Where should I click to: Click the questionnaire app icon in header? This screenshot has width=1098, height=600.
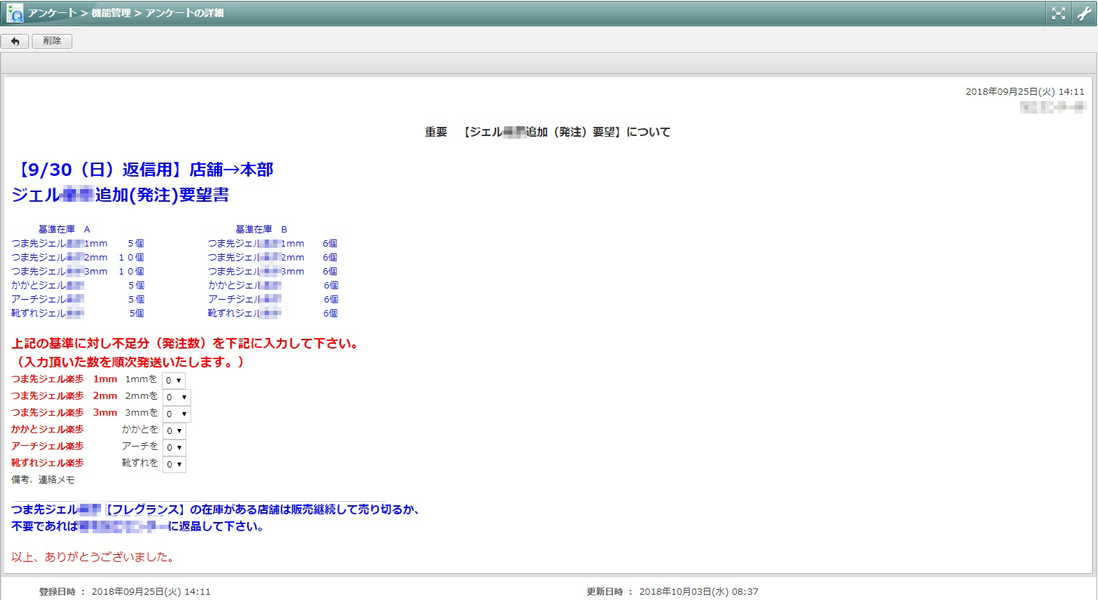[x=16, y=13]
